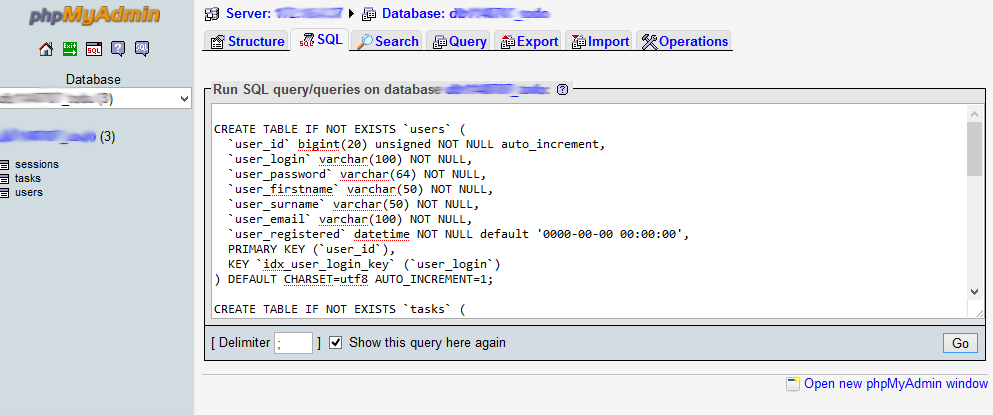Click into the Delimiter input field
Screen dimensions: 993x415
click(x=294, y=343)
